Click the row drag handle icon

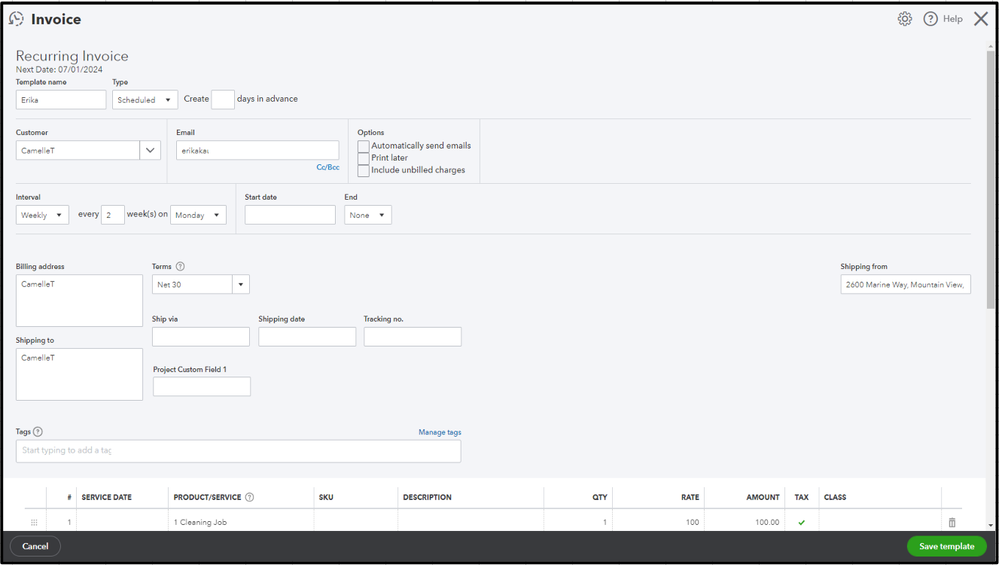pos(34,522)
